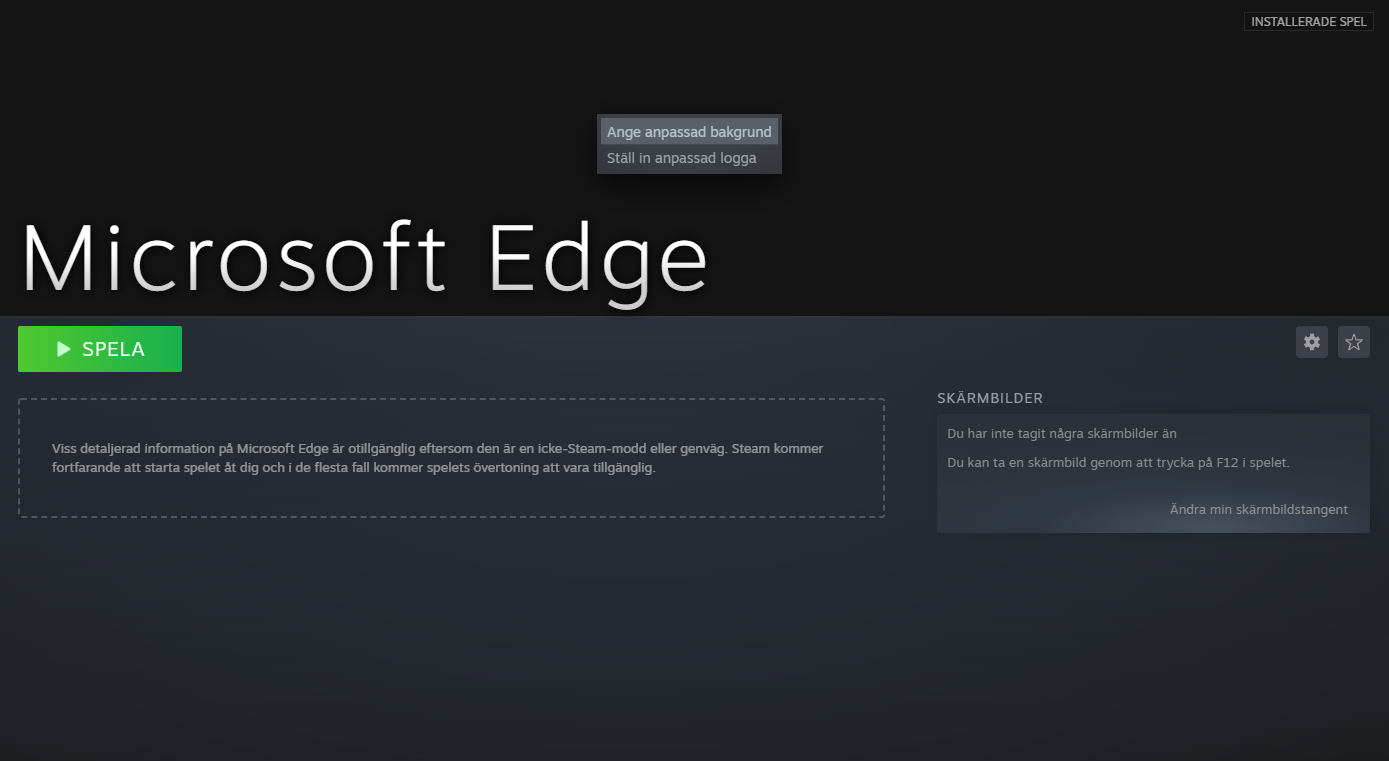Select 'Ange anpassad bakgrund' from context menu

(x=689, y=132)
